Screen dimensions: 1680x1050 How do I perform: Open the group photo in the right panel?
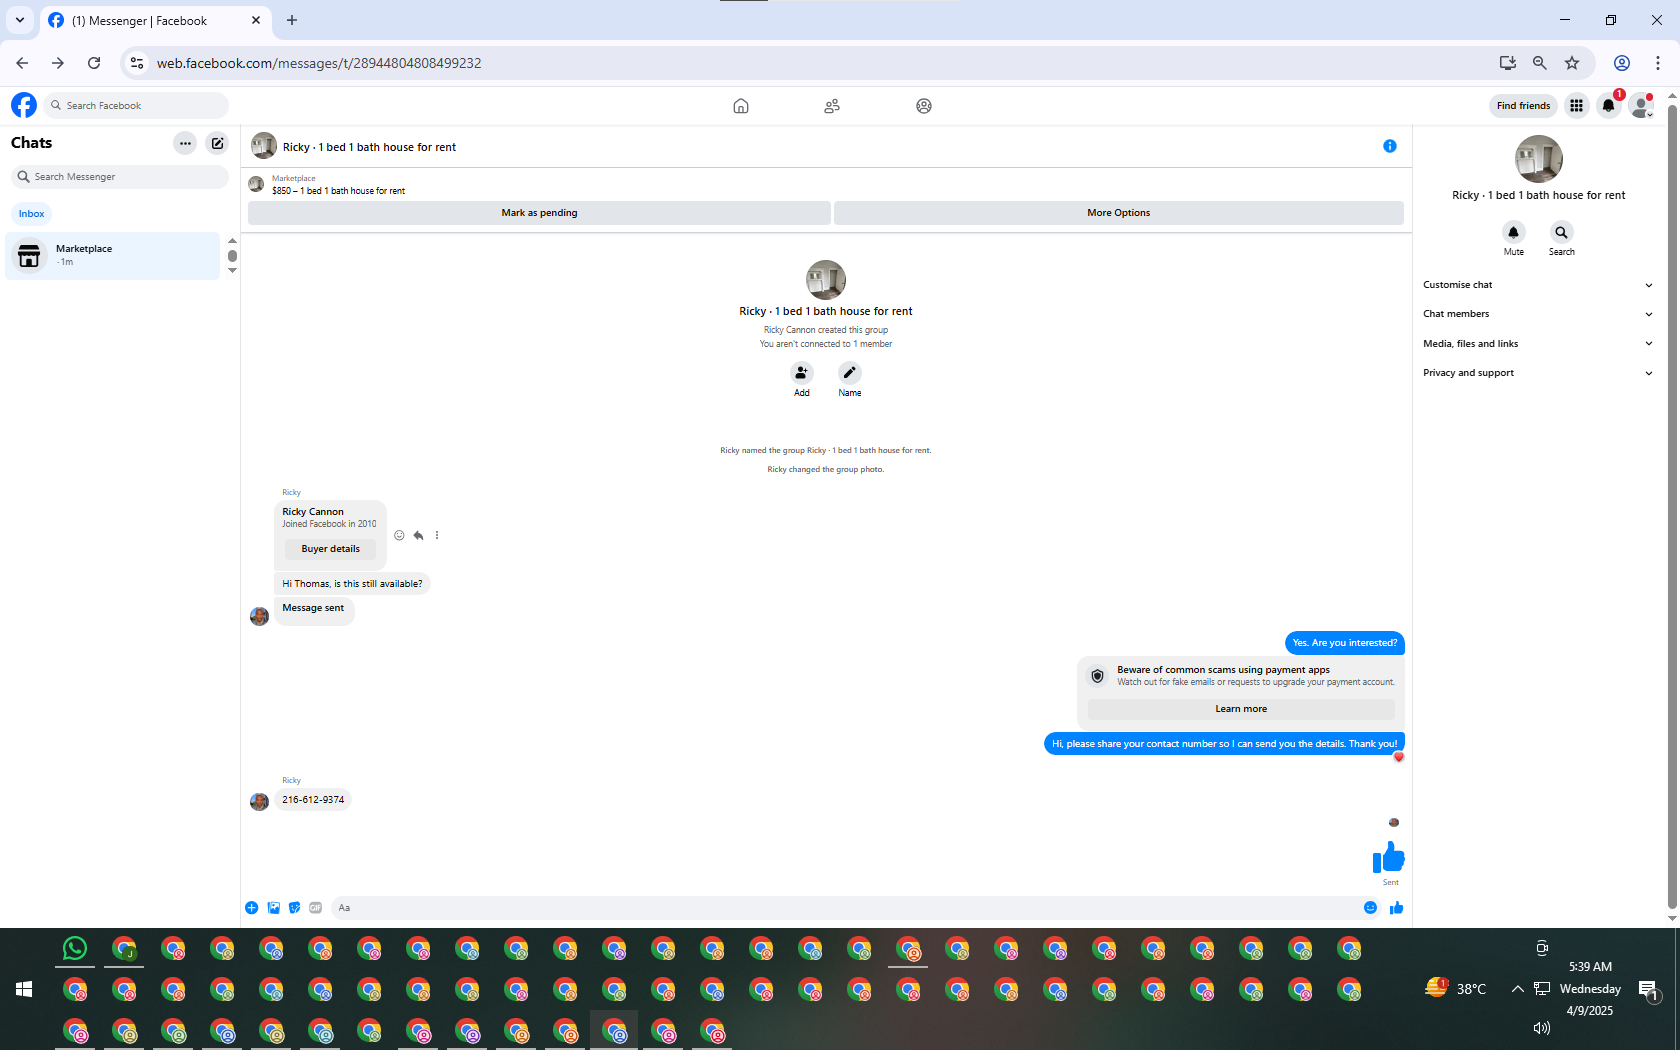1538,159
